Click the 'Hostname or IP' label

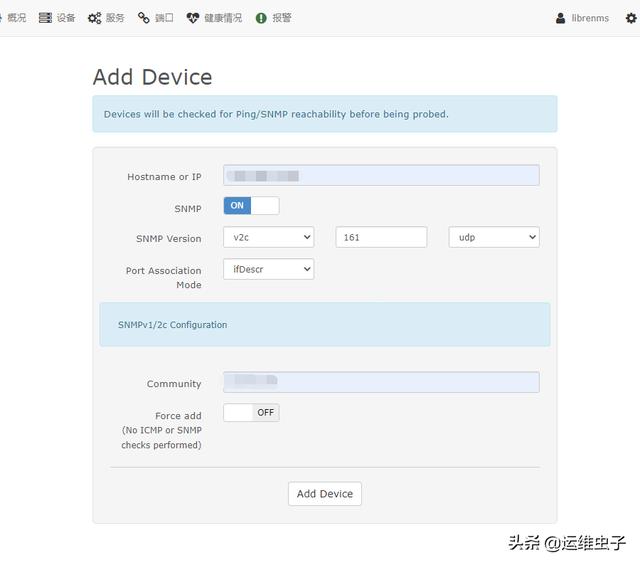(x=164, y=177)
